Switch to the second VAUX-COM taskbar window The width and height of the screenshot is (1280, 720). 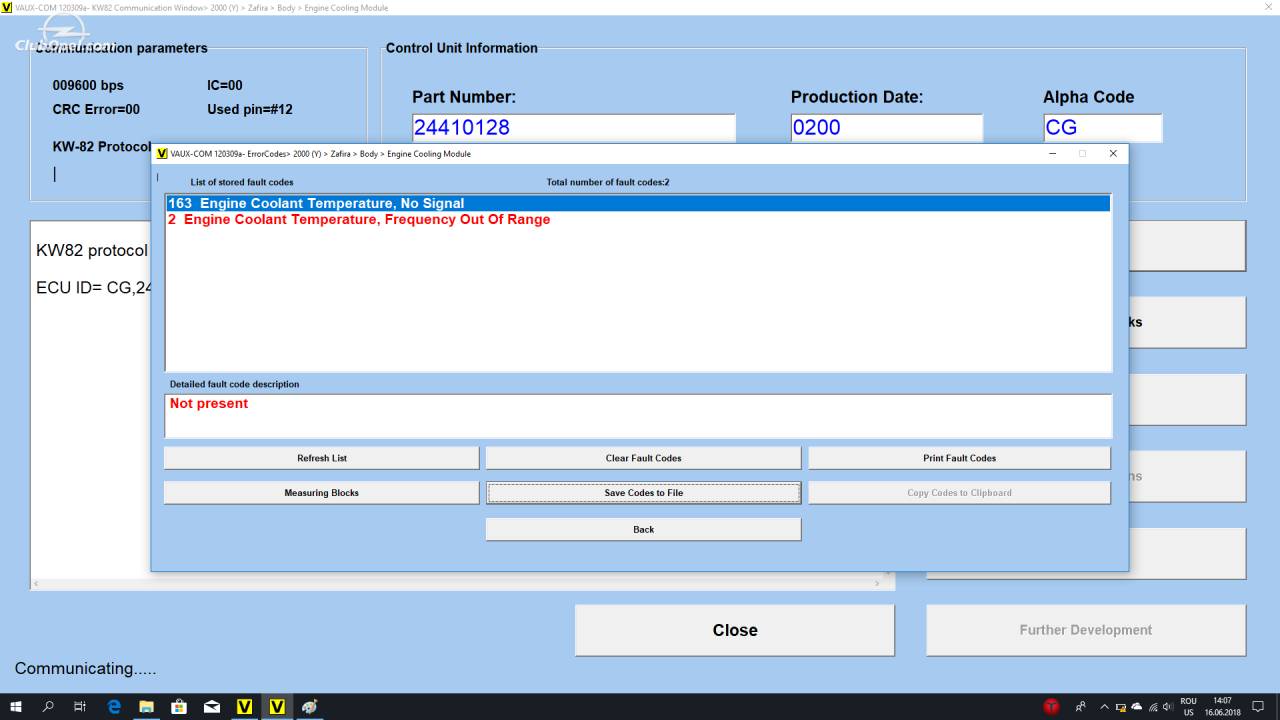click(x=277, y=707)
